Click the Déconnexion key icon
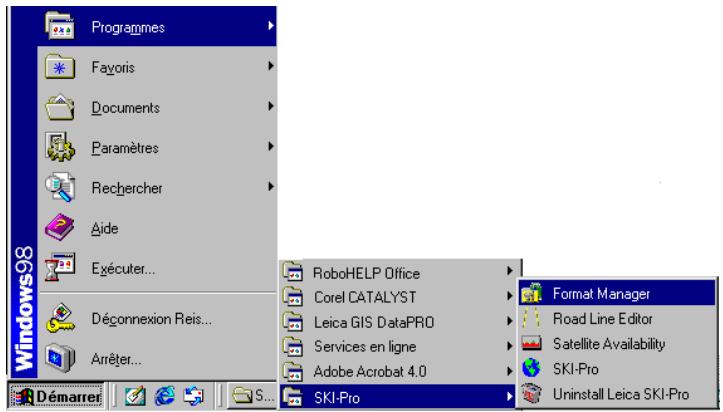Image resolution: width=723 pixels, height=412 pixels. click(60, 318)
